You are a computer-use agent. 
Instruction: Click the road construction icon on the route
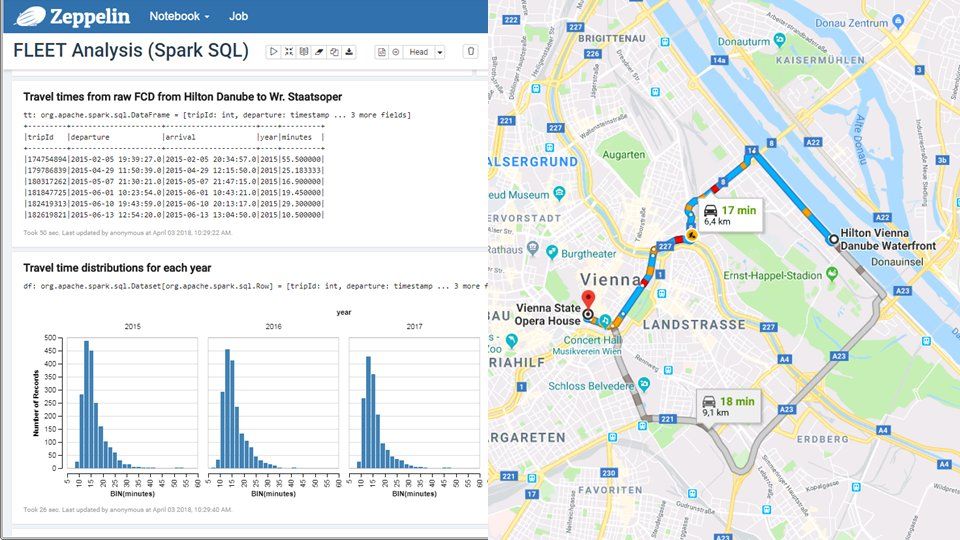tap(691, 234)
